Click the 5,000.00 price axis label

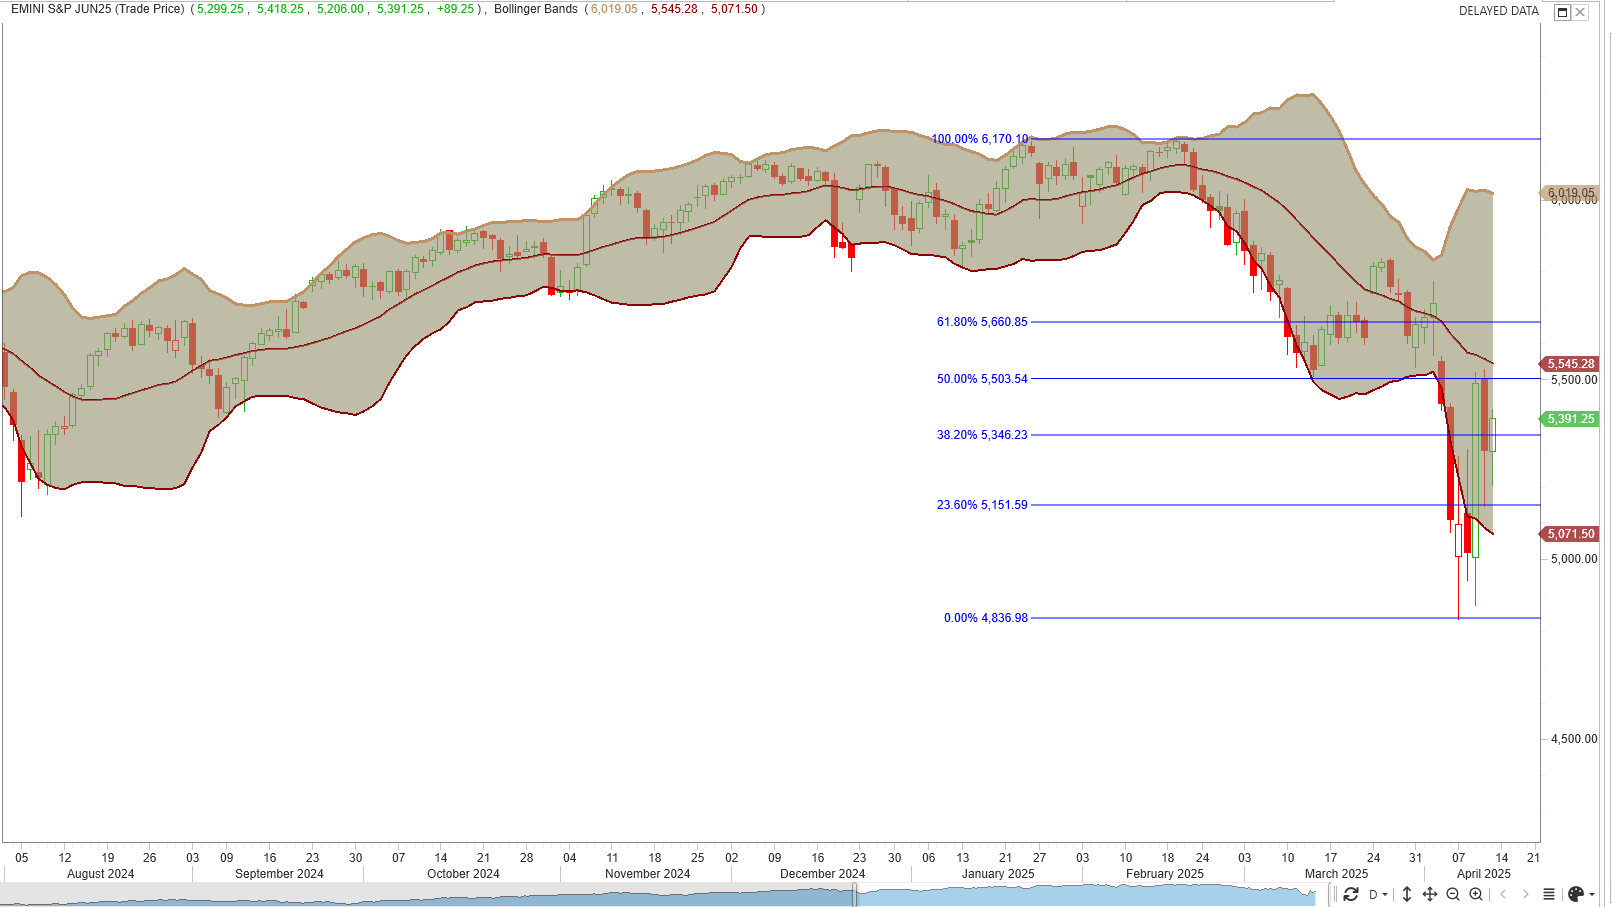coord(1574,559)
